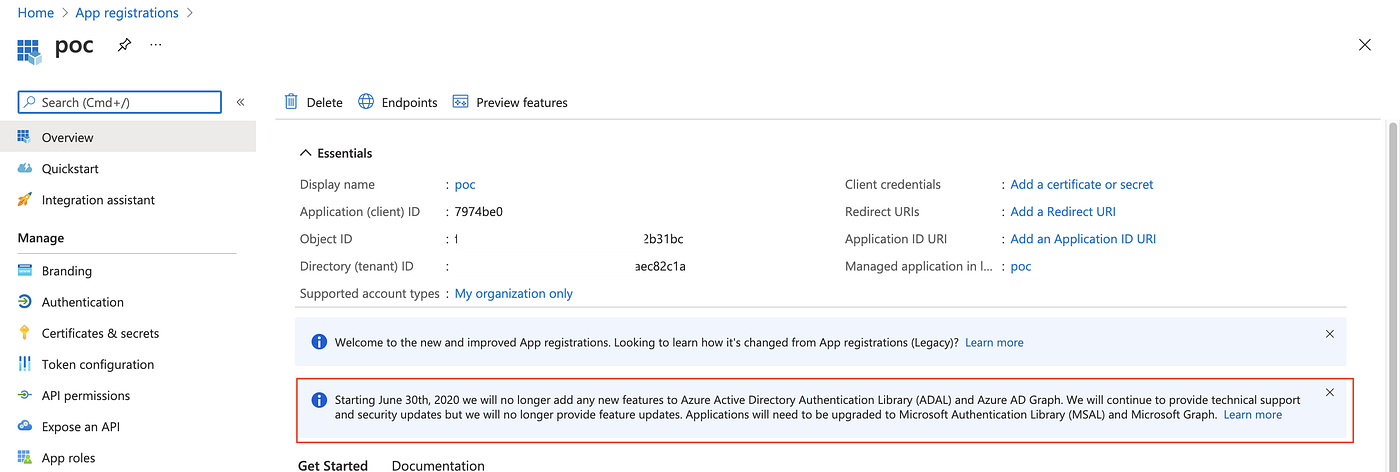Open the Managed application poc link
The height and width of the screenshot is (472, 1400).
1021,267
